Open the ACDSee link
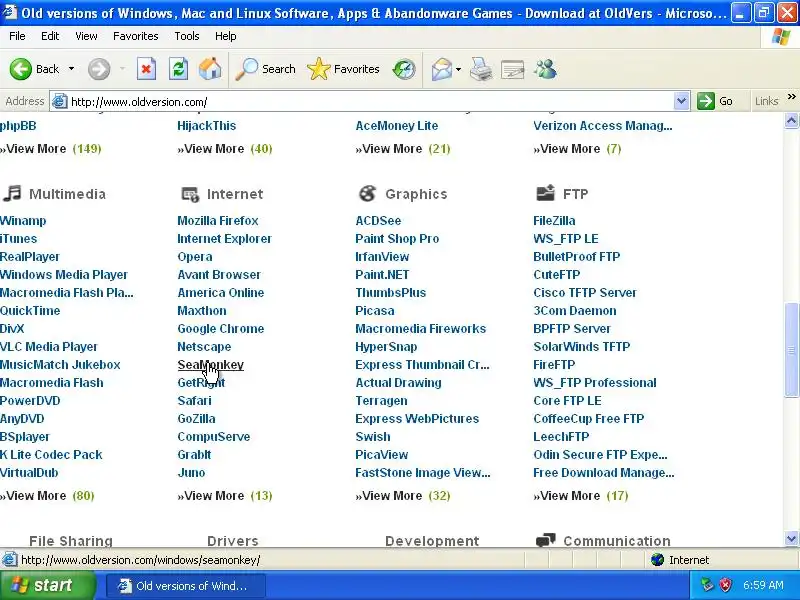Screen dimensions: 800x600 378,221
